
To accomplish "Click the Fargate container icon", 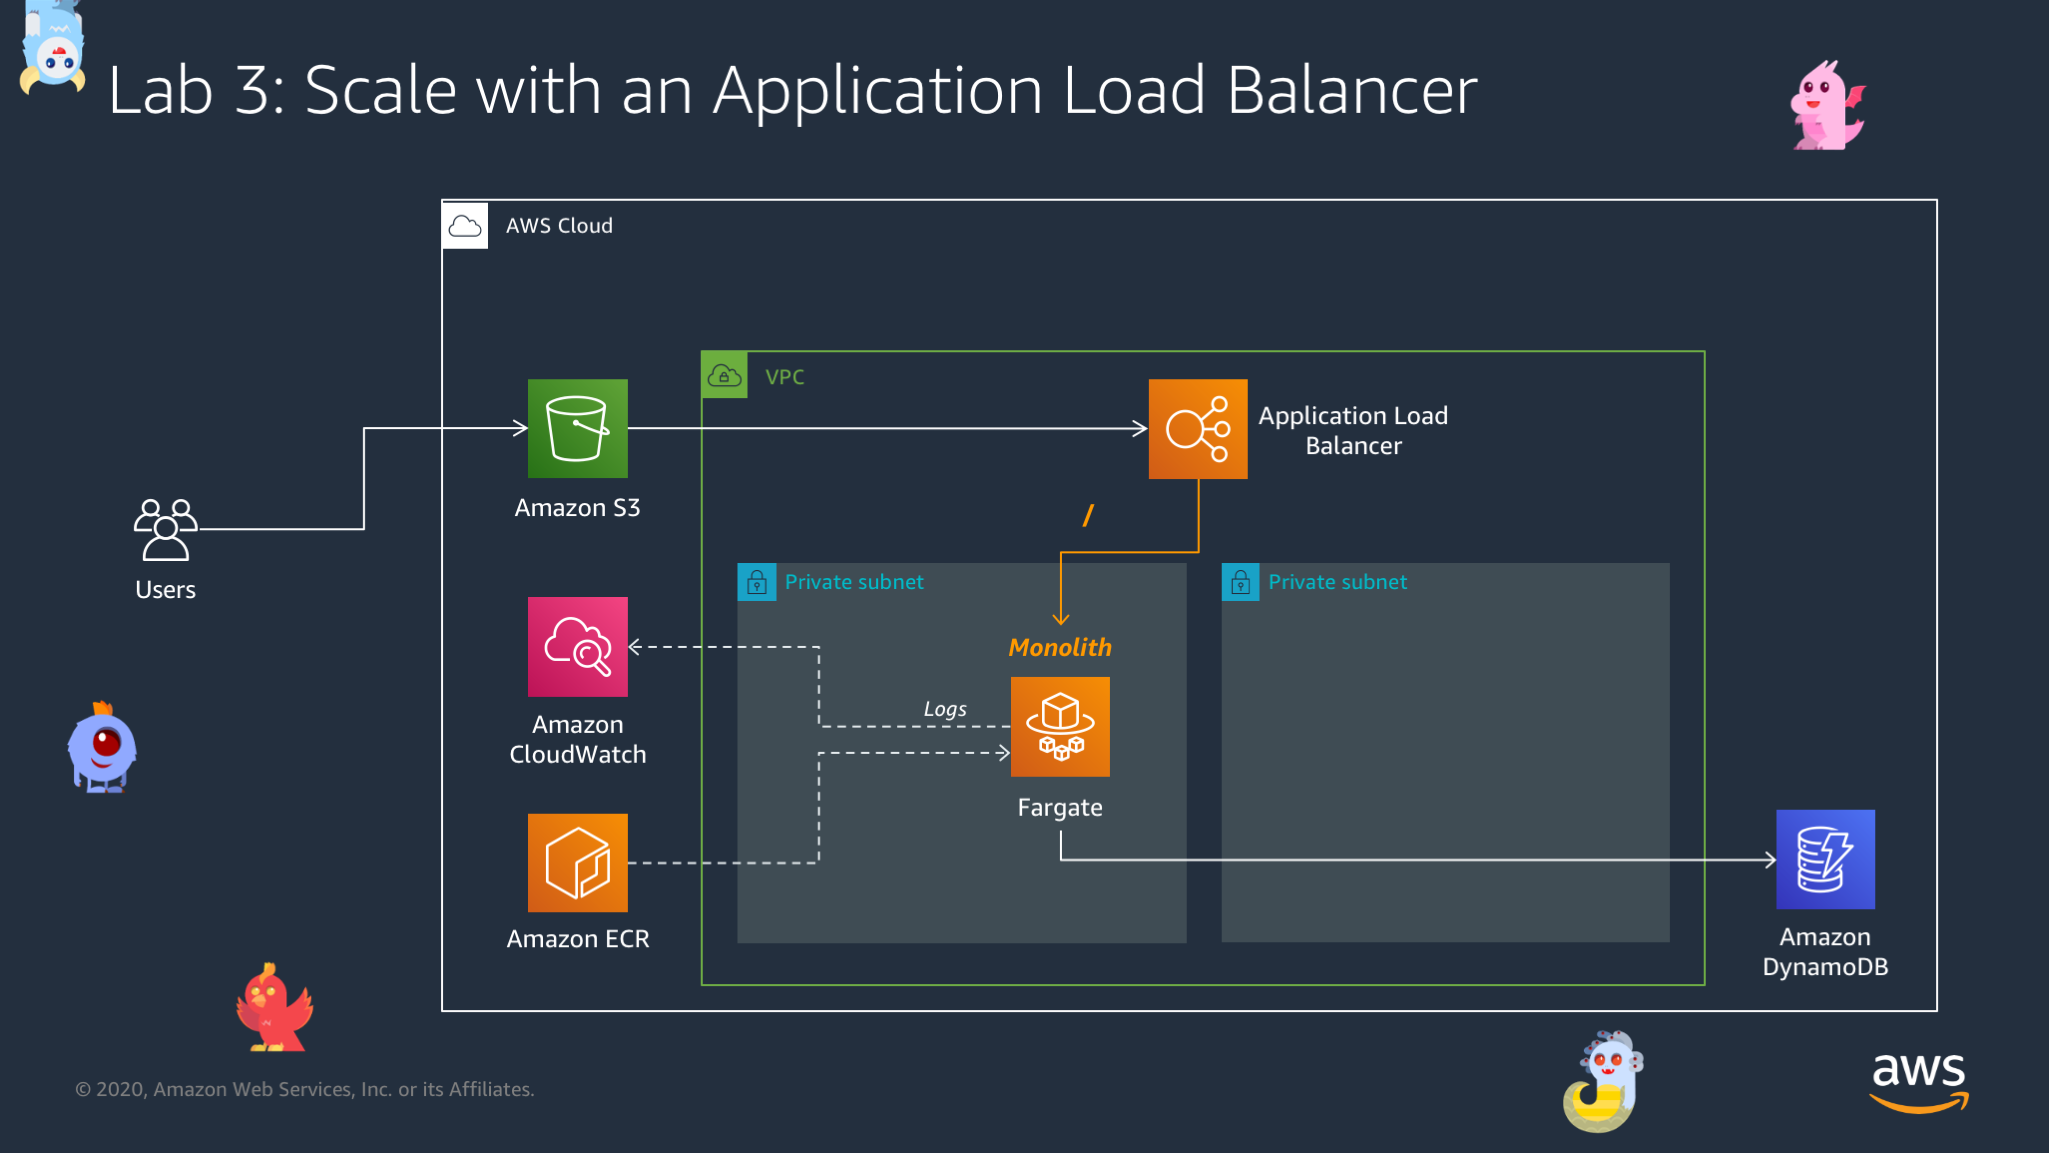I will (x=1060, y=726).
